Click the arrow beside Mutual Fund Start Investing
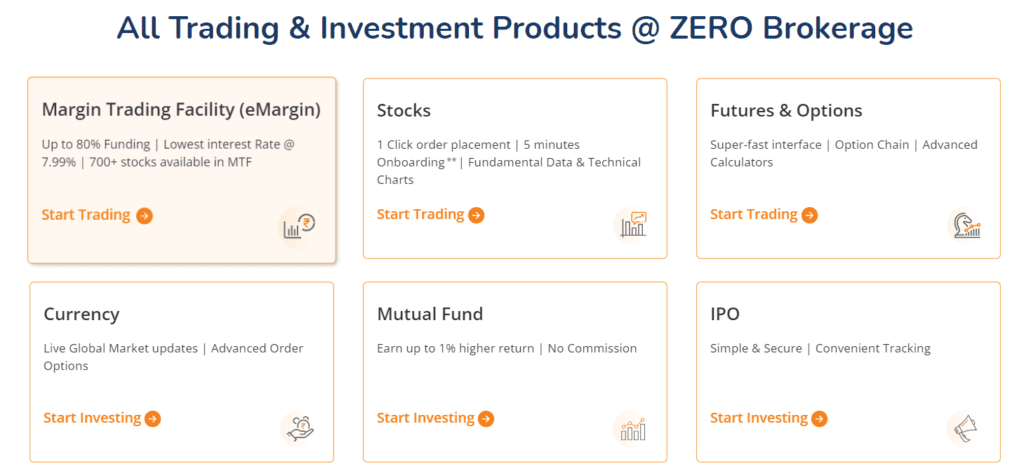 486,419
